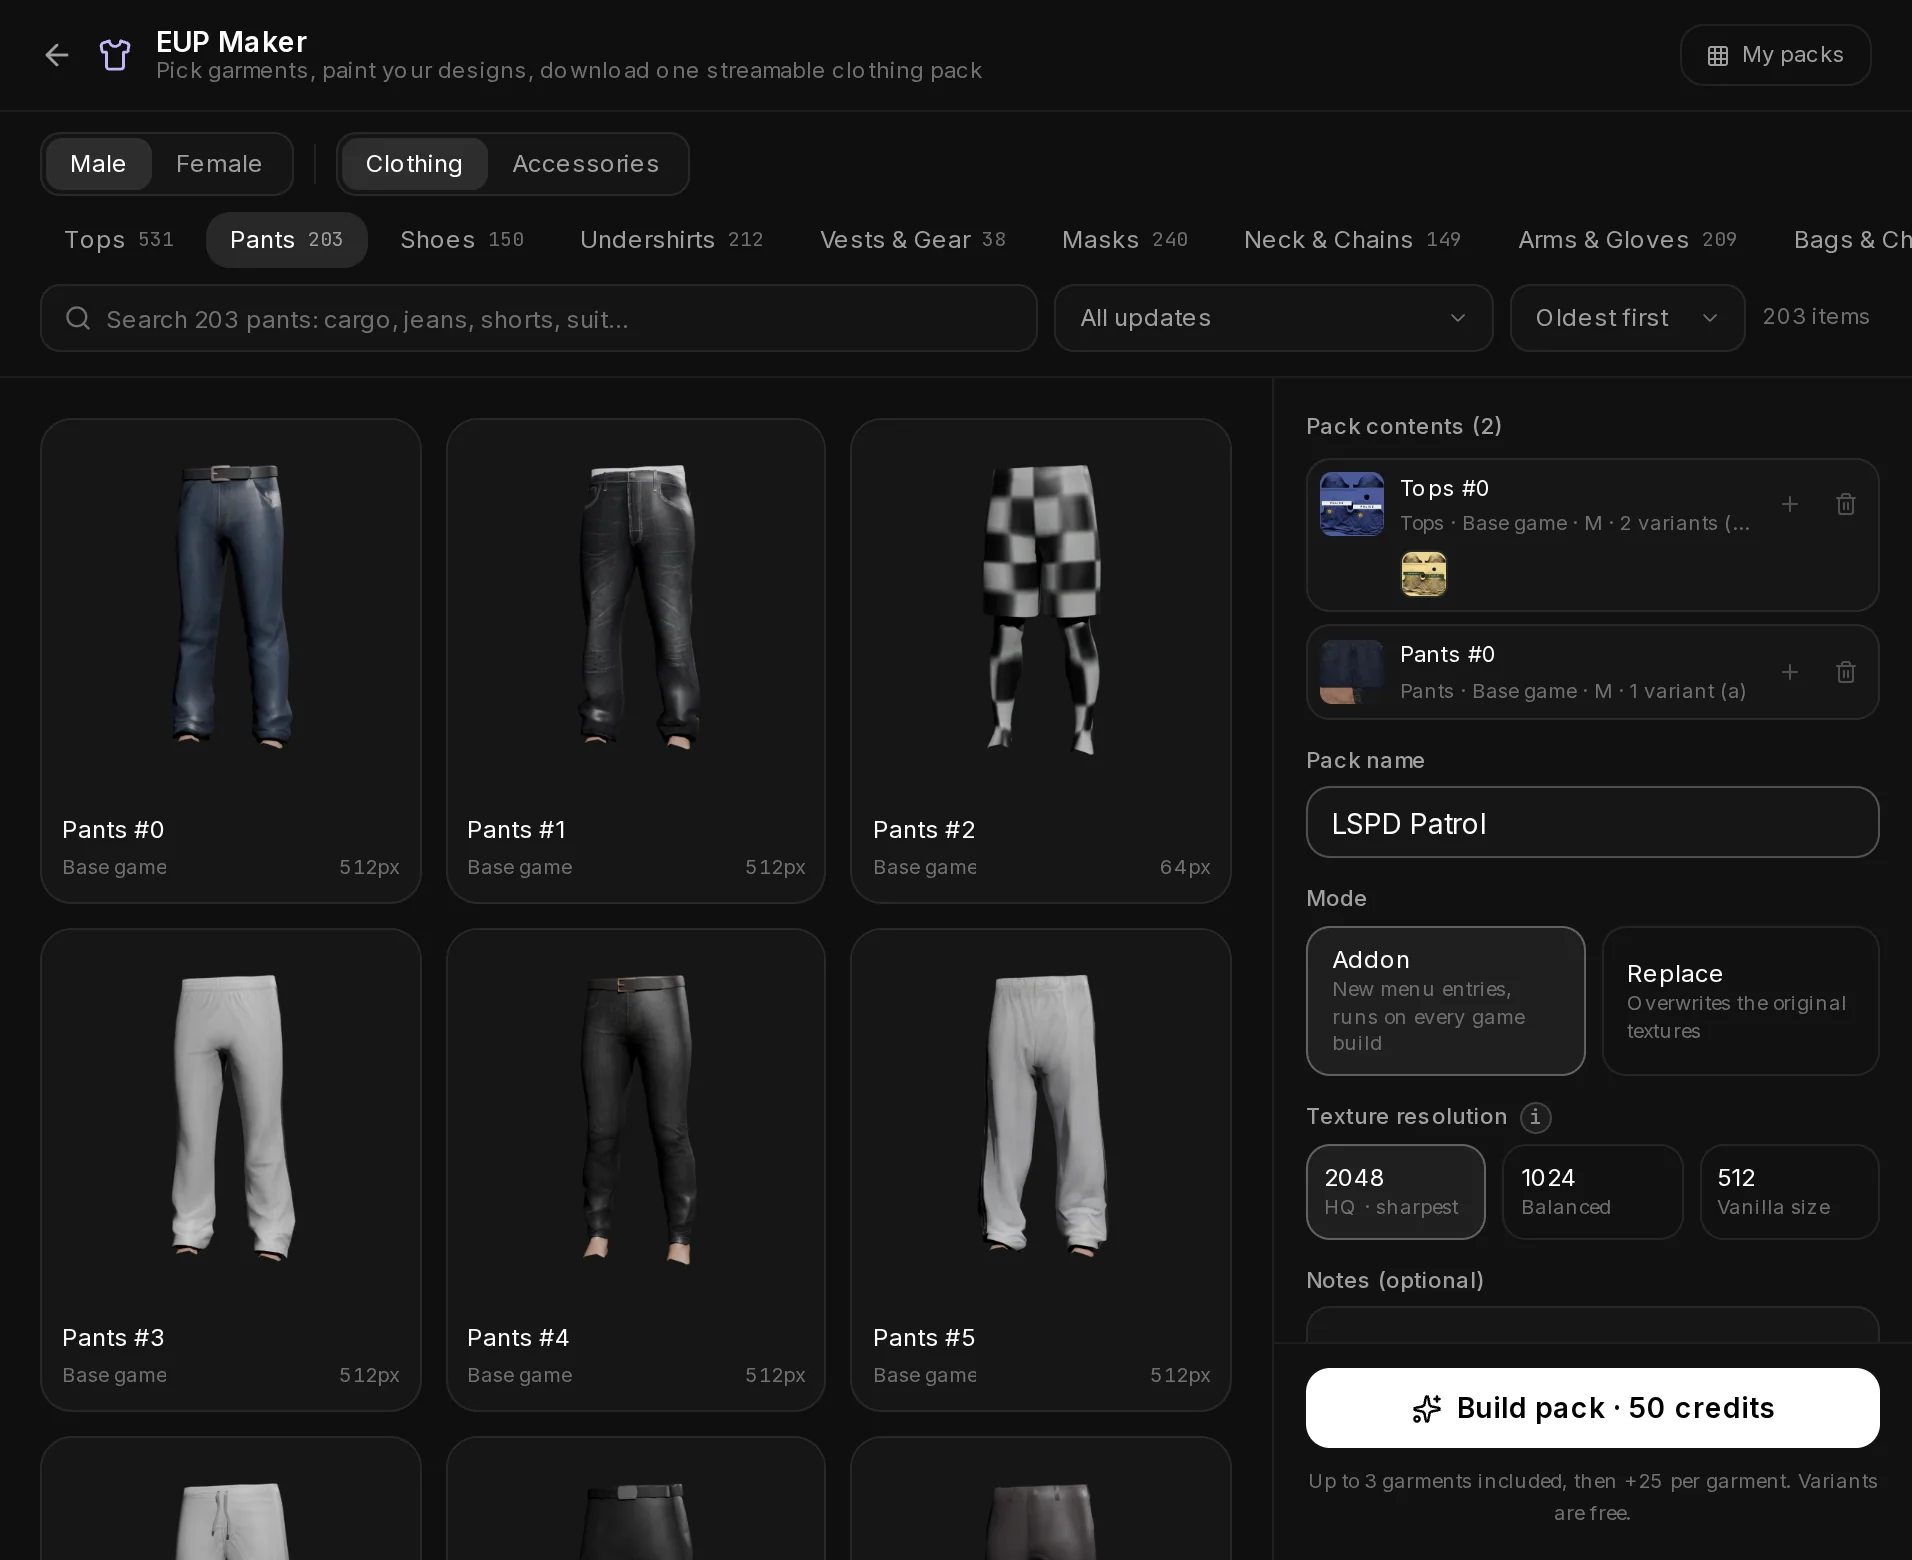Select the Pants #5 white sweatpants card
This screenshot has height=1560, width=1912.
pyautogui.click(x=1041, y=1170)
